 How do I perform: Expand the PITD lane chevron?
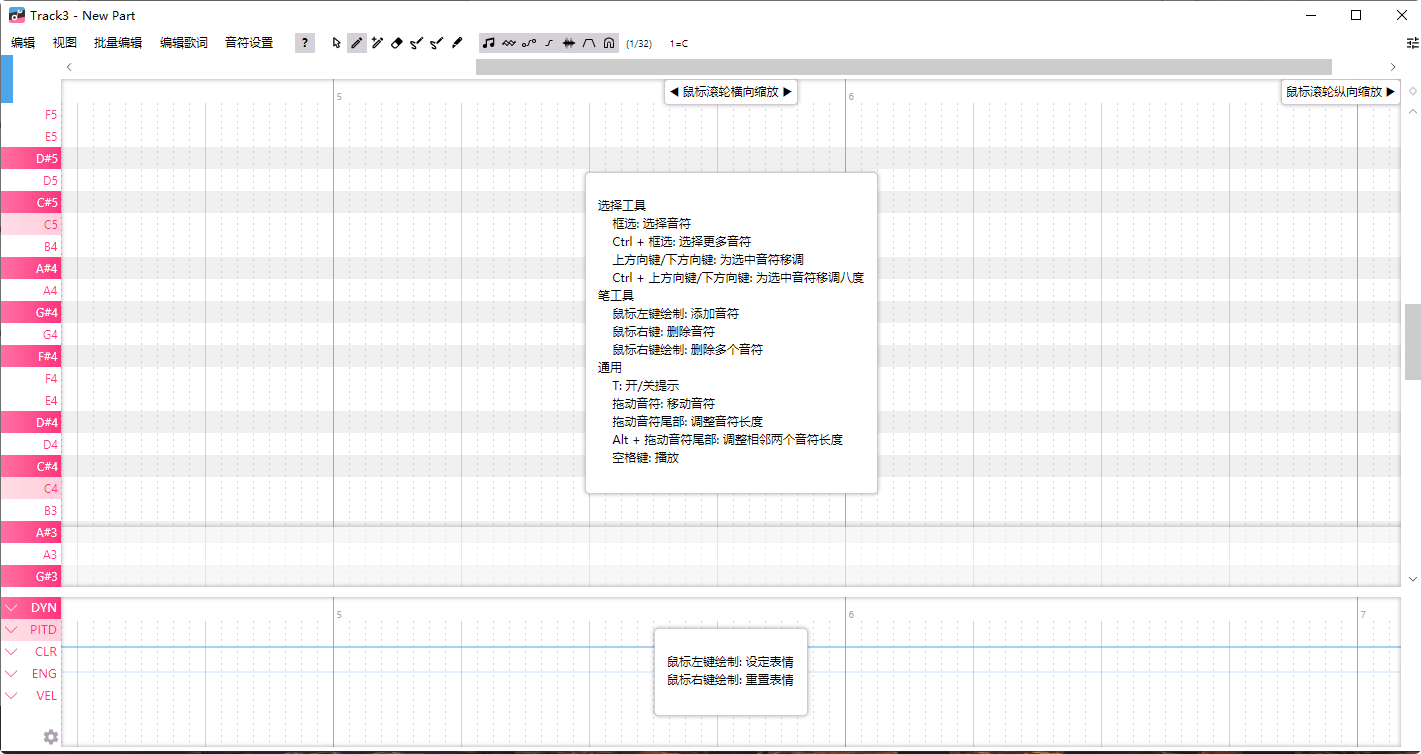point(12,629)
